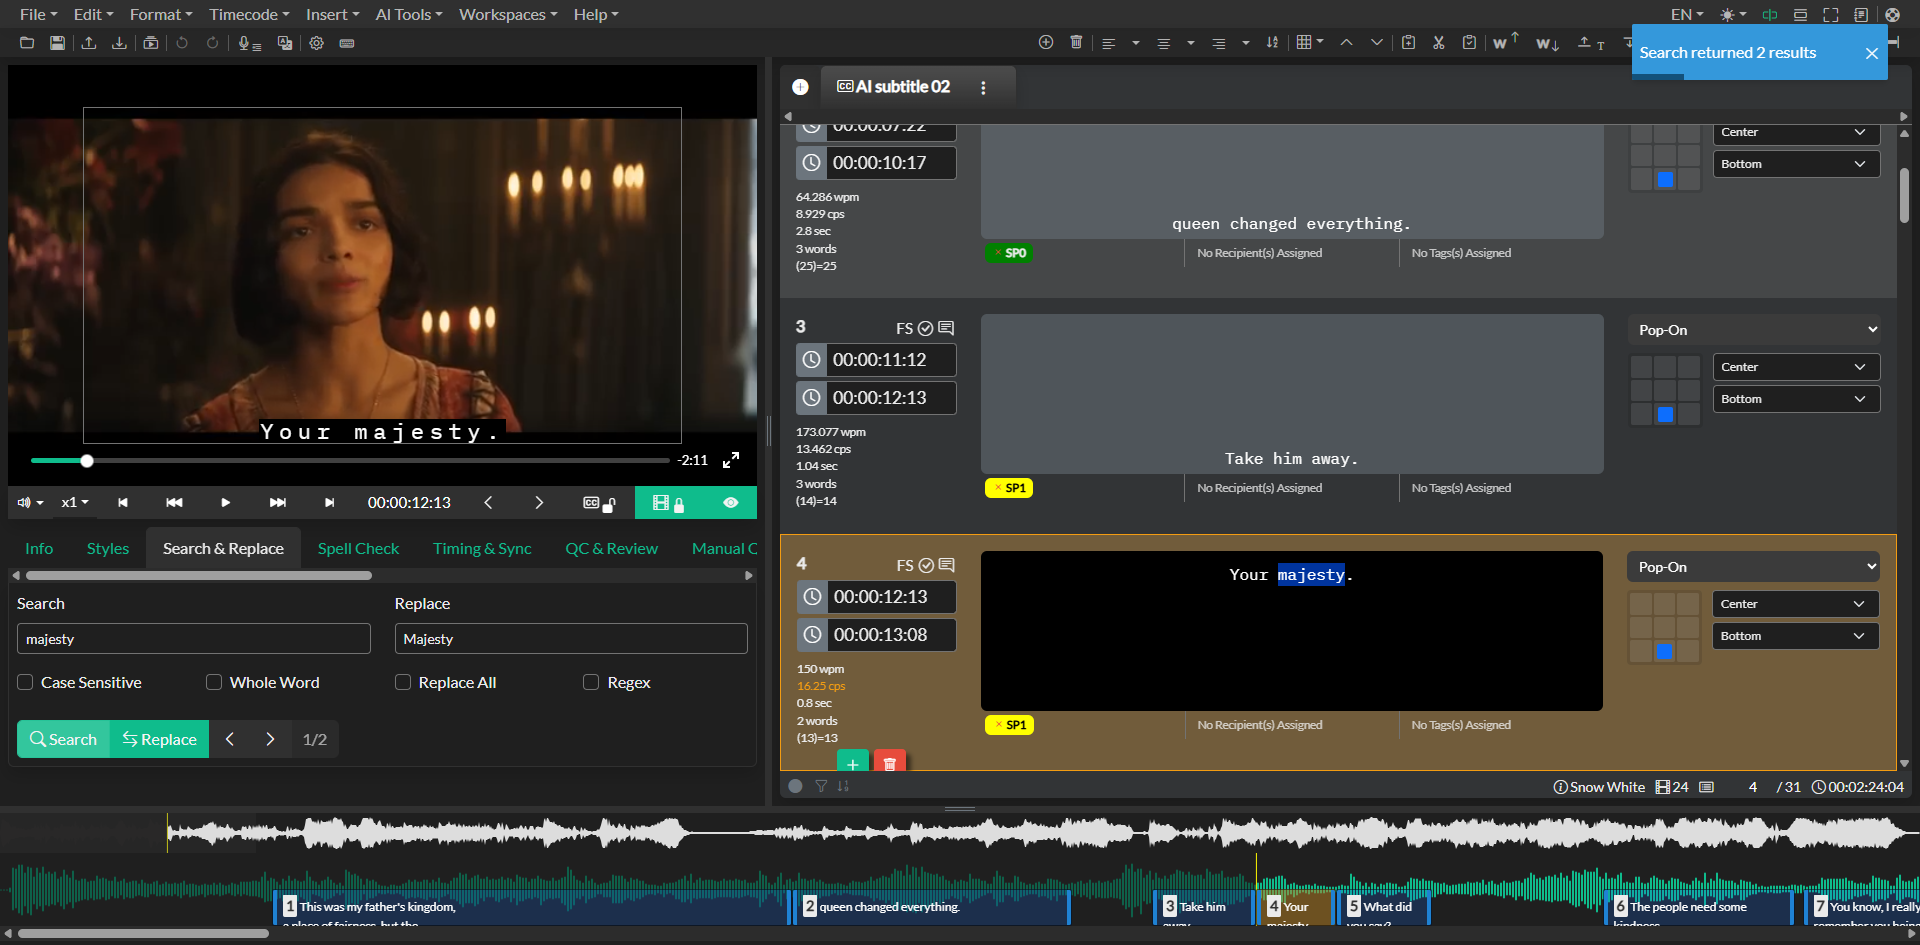This screenshot has width=1920, height=945.
Task: Toggle subtitle preview visibility eye icon
Action: coord(731,502)
